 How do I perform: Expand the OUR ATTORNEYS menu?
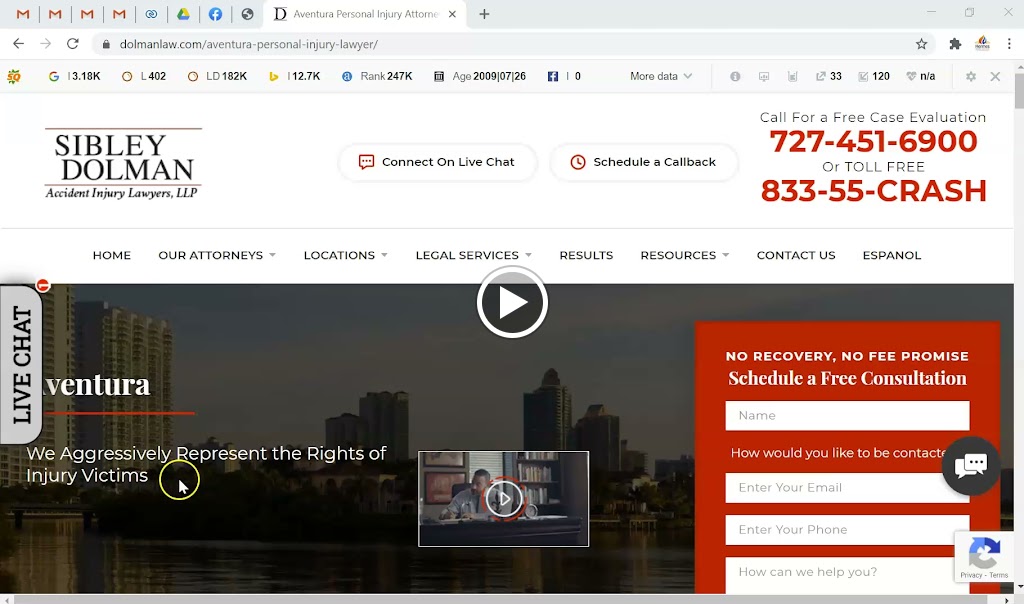pos(217,255)
